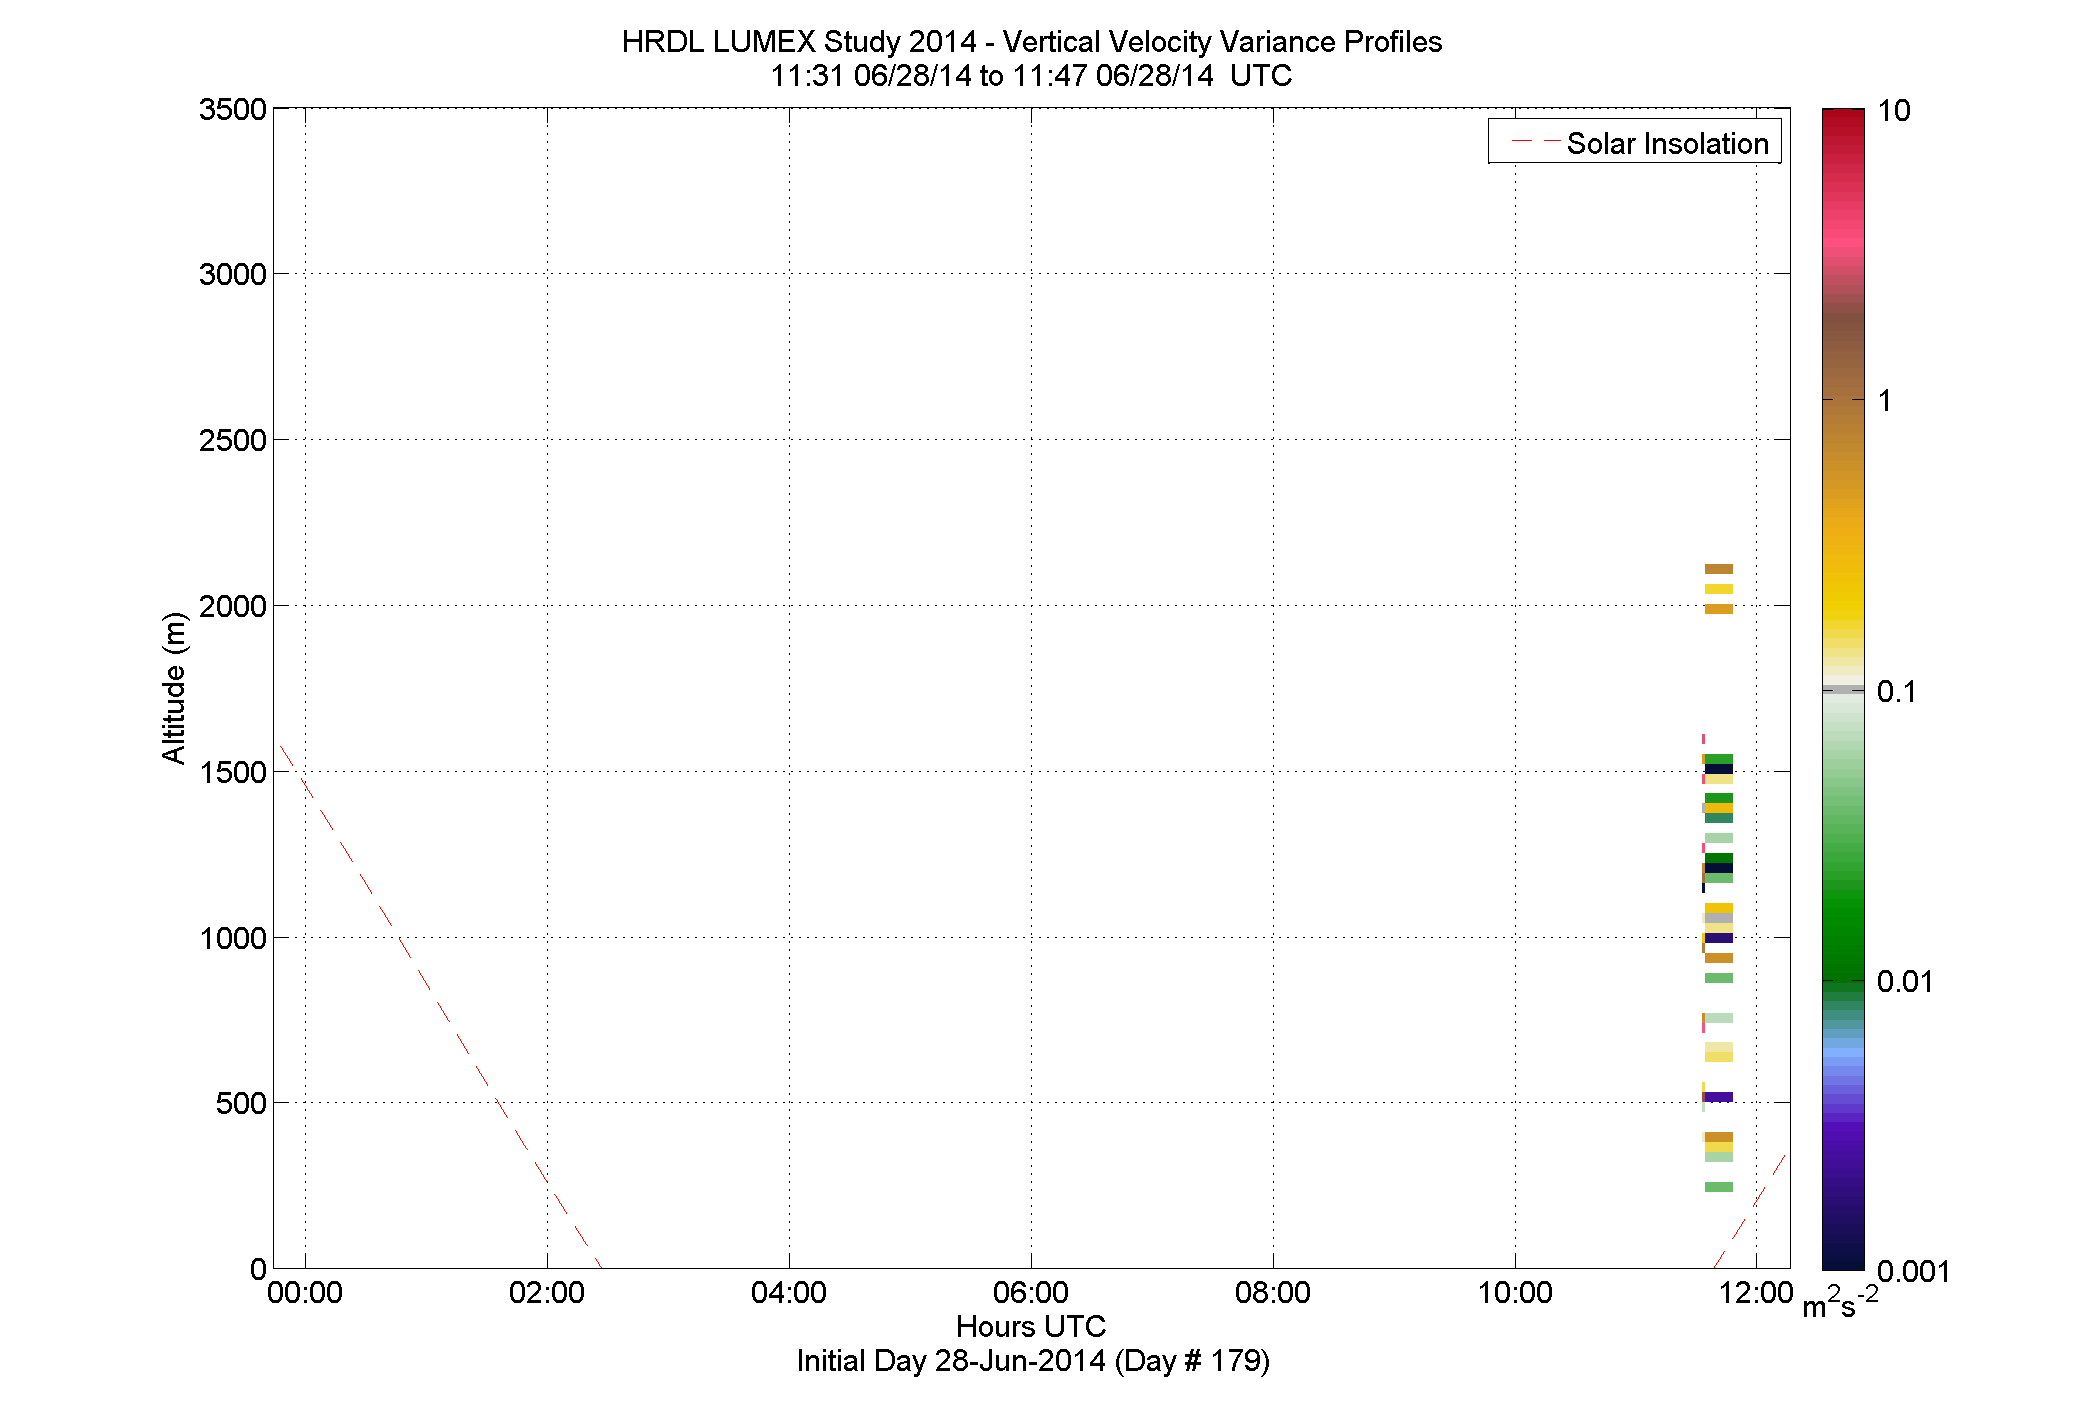Click the colorbar label 0.001

(1914, 1271)
